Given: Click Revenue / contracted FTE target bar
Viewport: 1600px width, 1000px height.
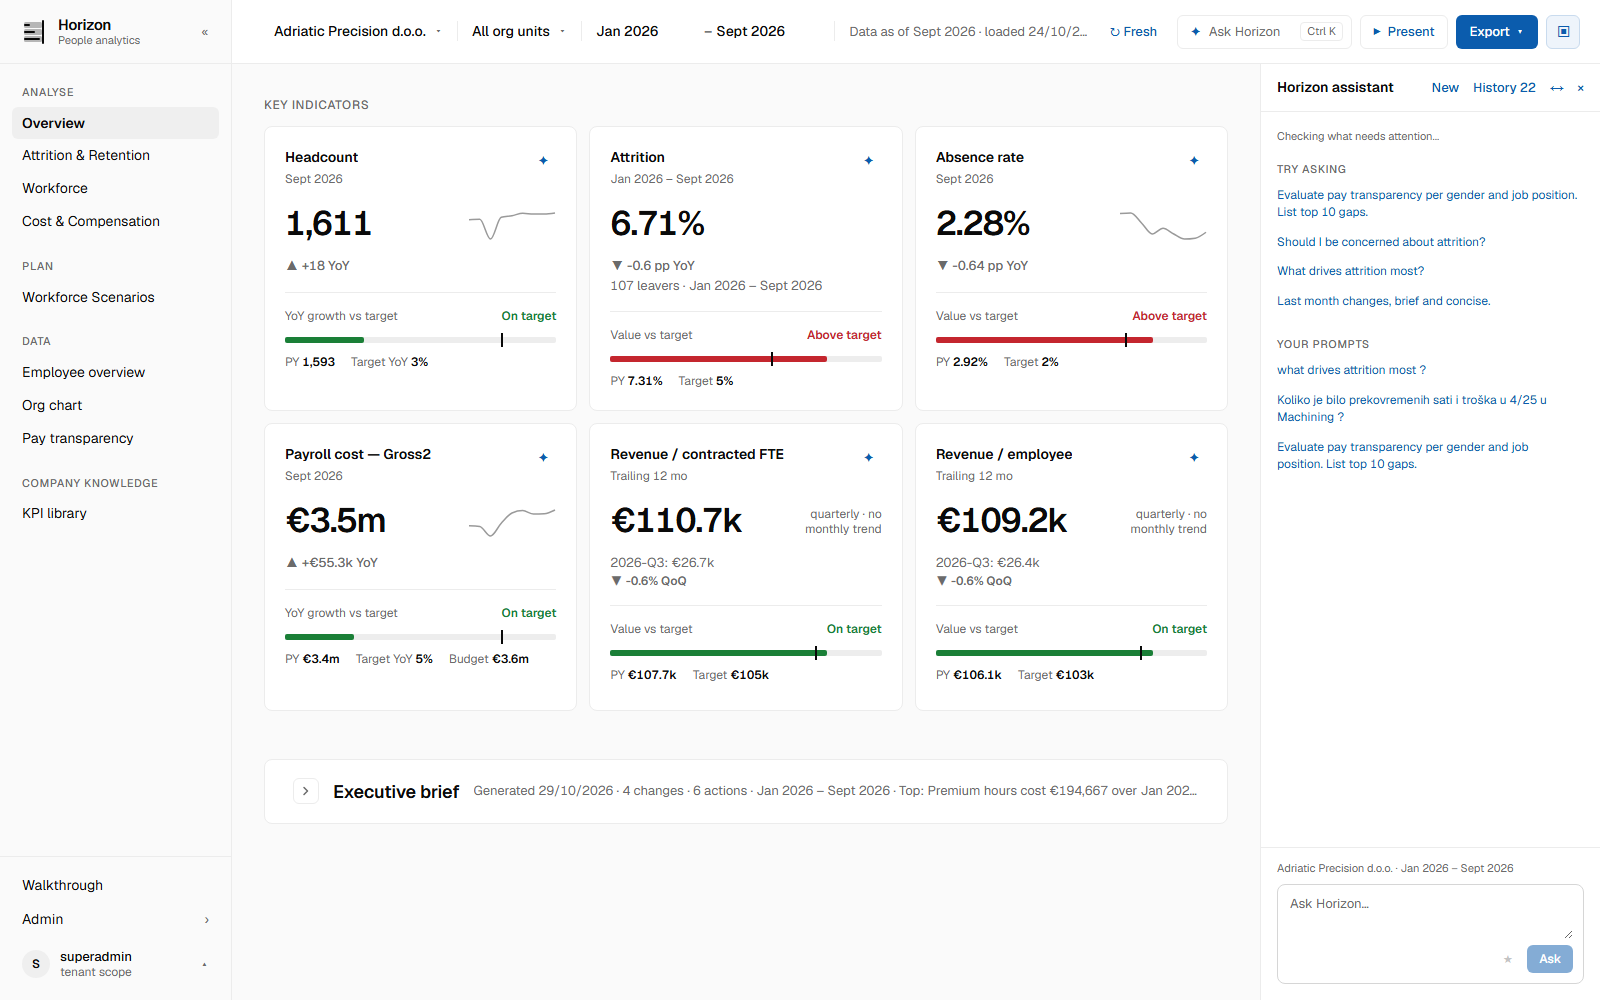Looking at the screenshot, I should [x=746, y=653].
